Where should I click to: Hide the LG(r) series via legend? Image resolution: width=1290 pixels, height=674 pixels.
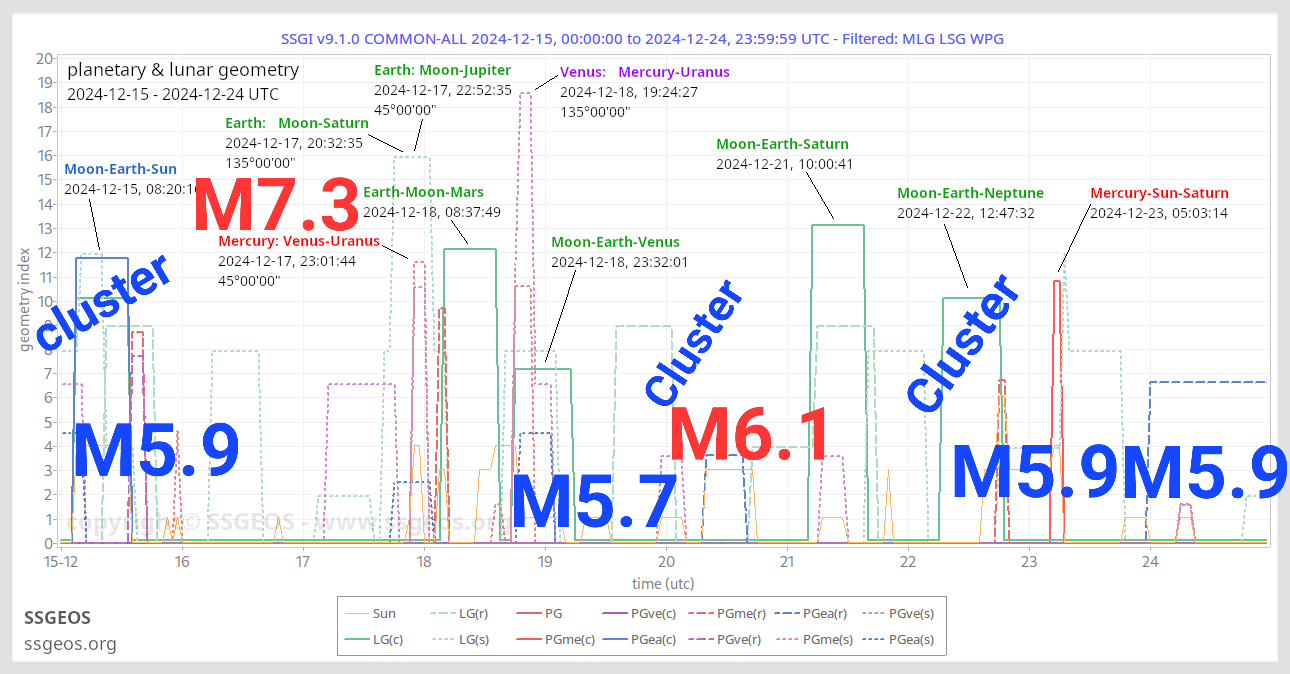(473, 613)
